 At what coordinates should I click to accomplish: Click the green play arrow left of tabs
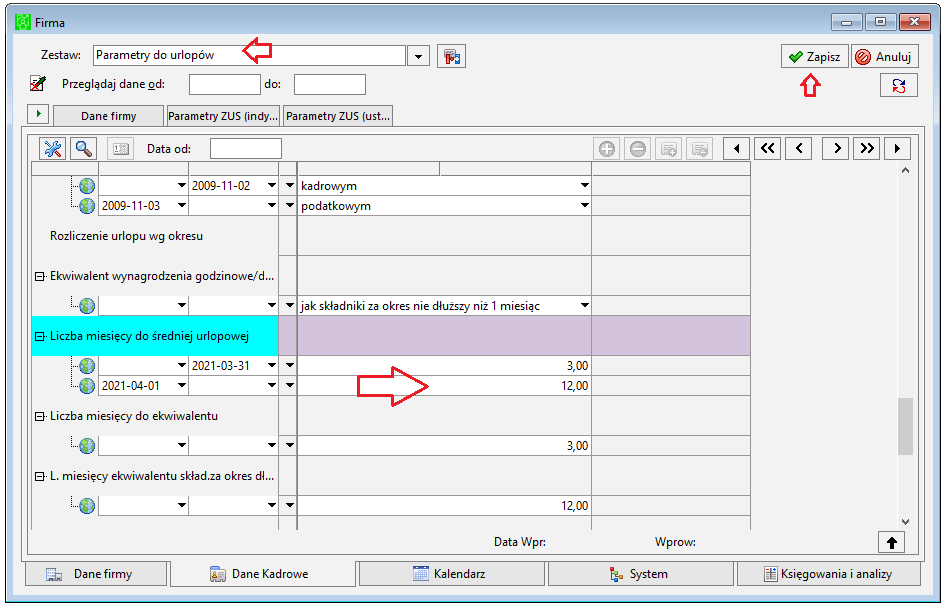[x=38, y=114]
